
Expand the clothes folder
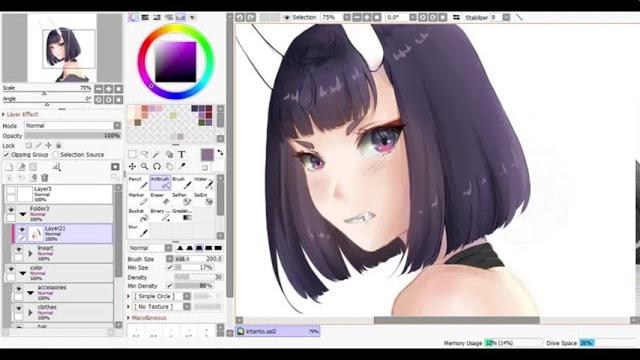click(x=31, y=312)
